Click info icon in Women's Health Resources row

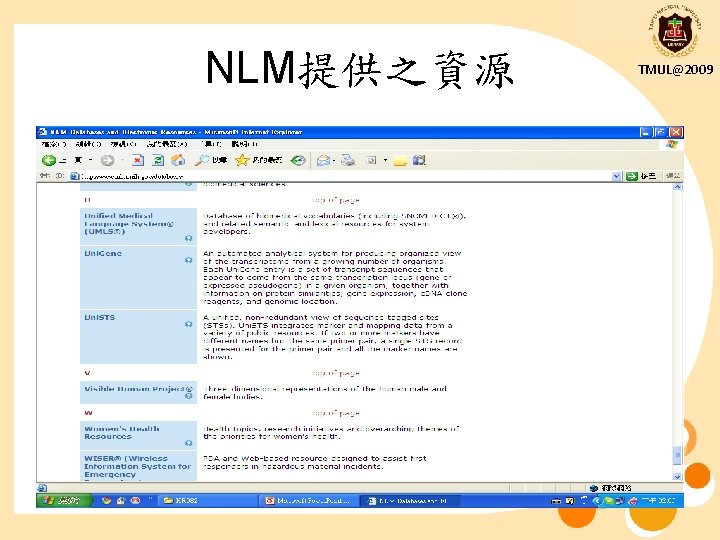pos(188,443)
